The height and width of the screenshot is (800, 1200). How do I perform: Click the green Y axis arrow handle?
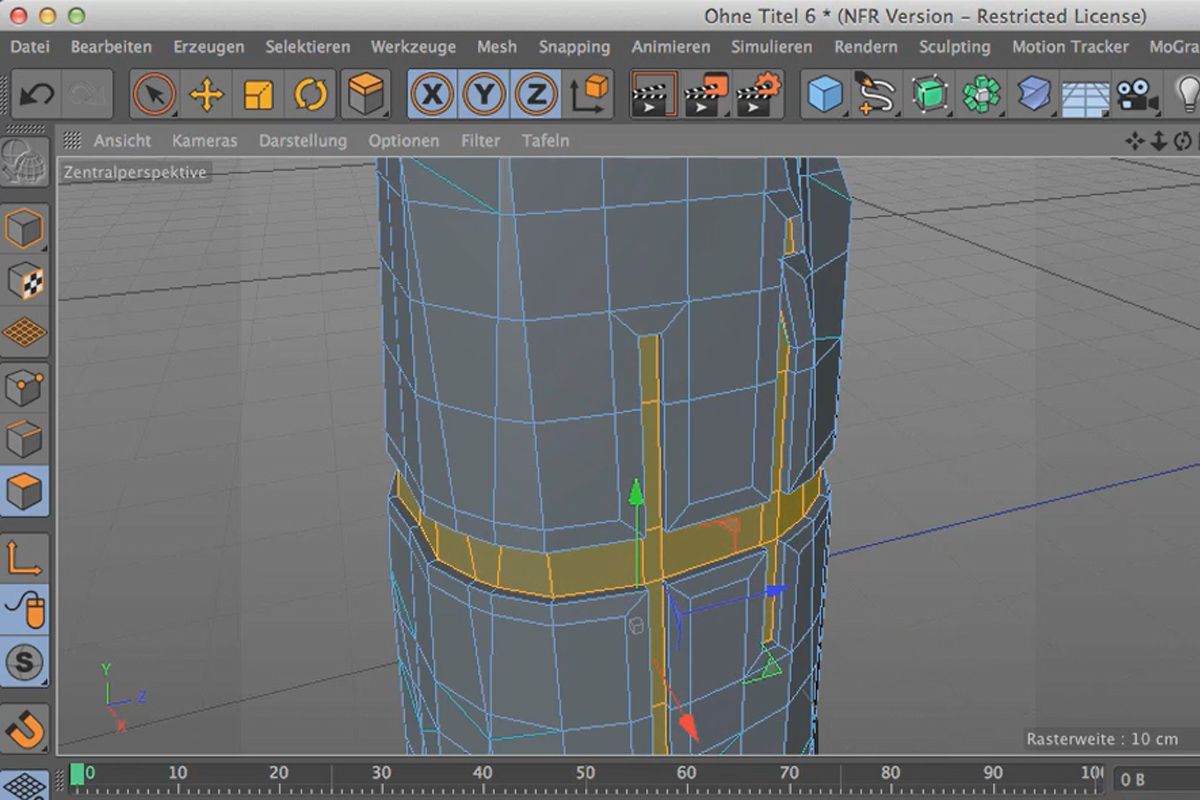635,491
